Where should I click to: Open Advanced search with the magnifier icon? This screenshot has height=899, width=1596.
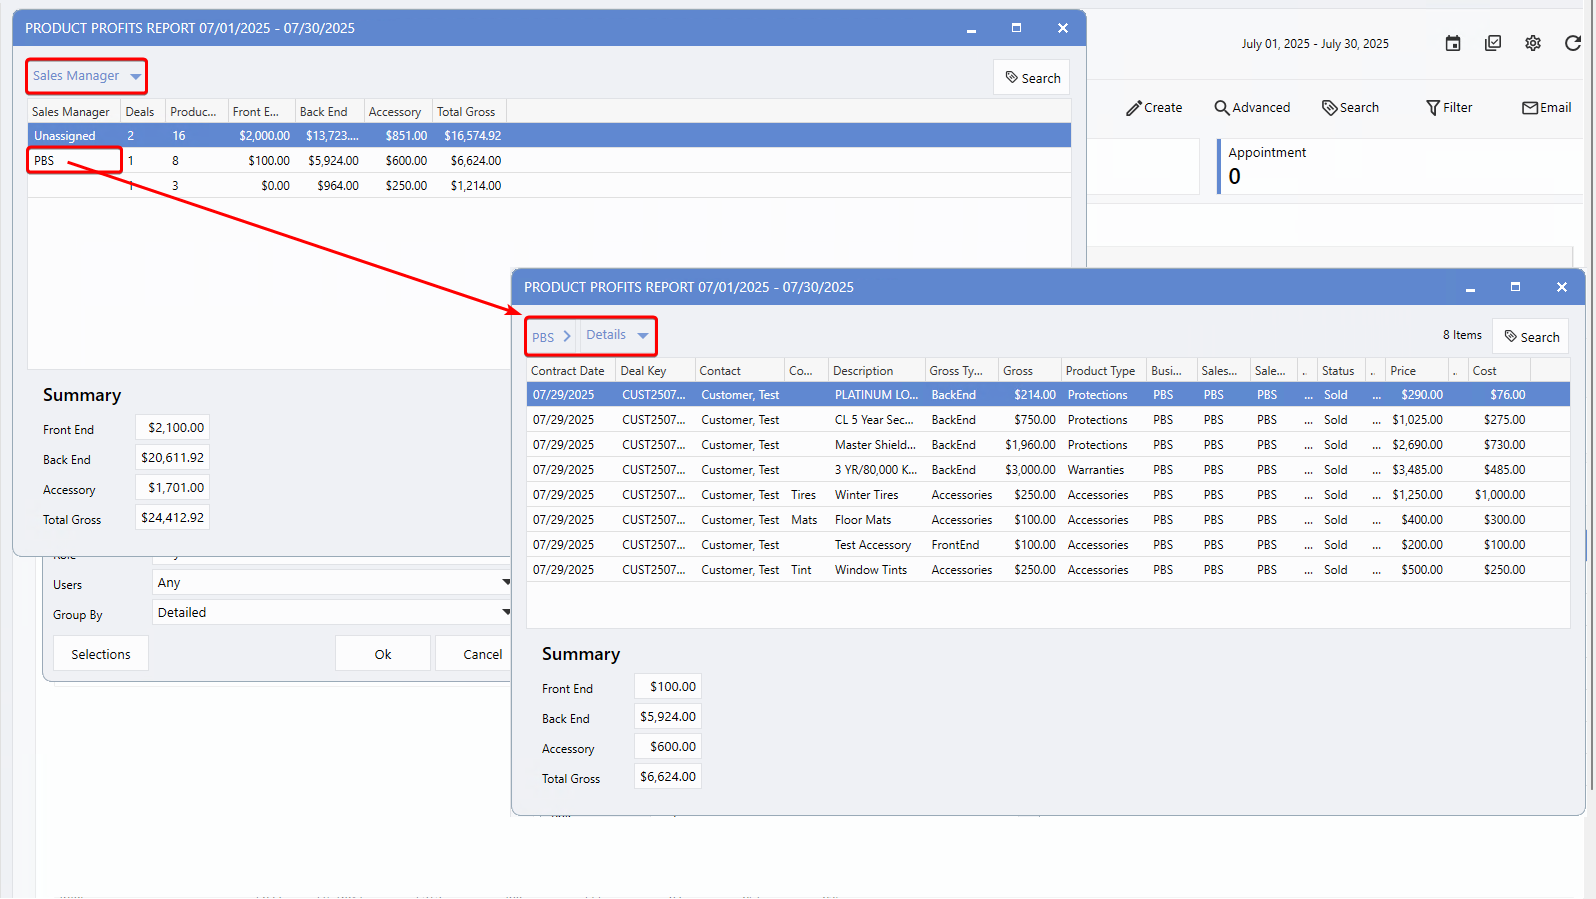coord(1252,108)
